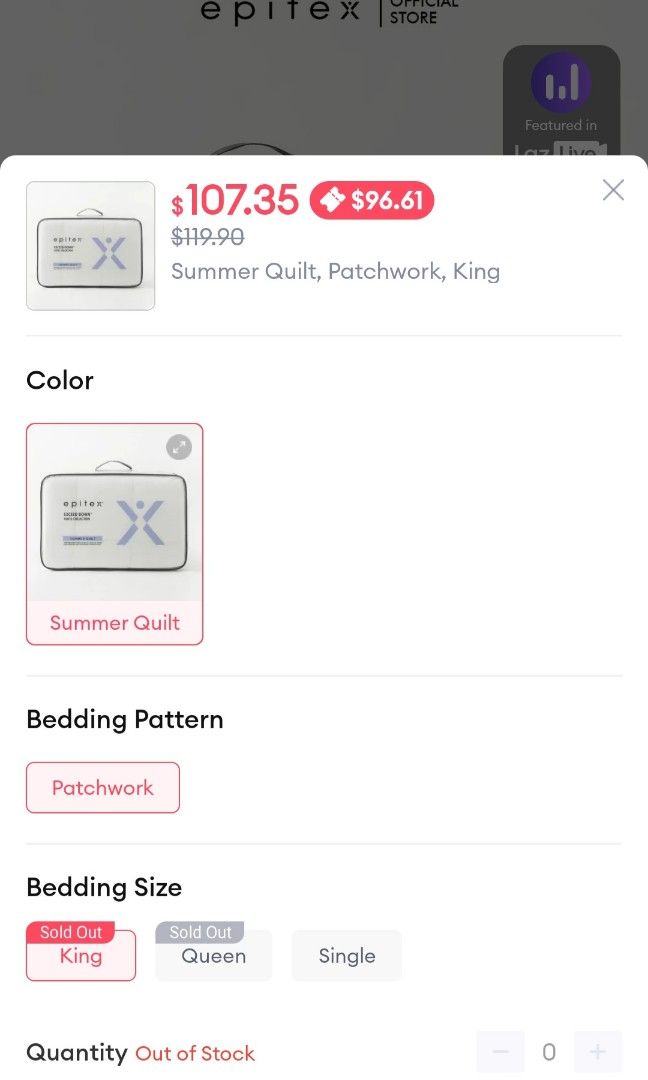Image resolution: width=648 pixels, height=1080 pixels.
Task: Click the strikethrough $119.90 original price
Action: (x=206, y=237)
